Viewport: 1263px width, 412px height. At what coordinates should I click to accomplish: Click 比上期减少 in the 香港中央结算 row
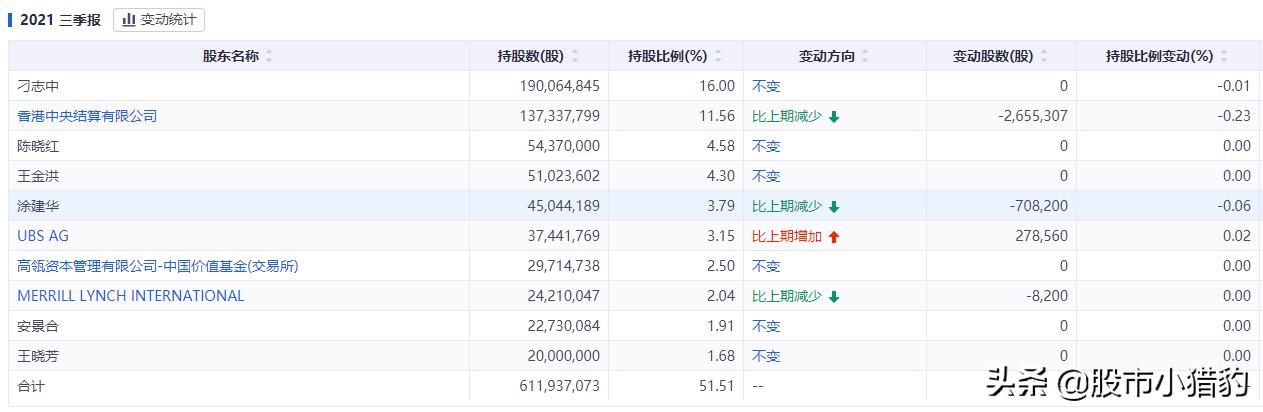[x=787, y=116]
